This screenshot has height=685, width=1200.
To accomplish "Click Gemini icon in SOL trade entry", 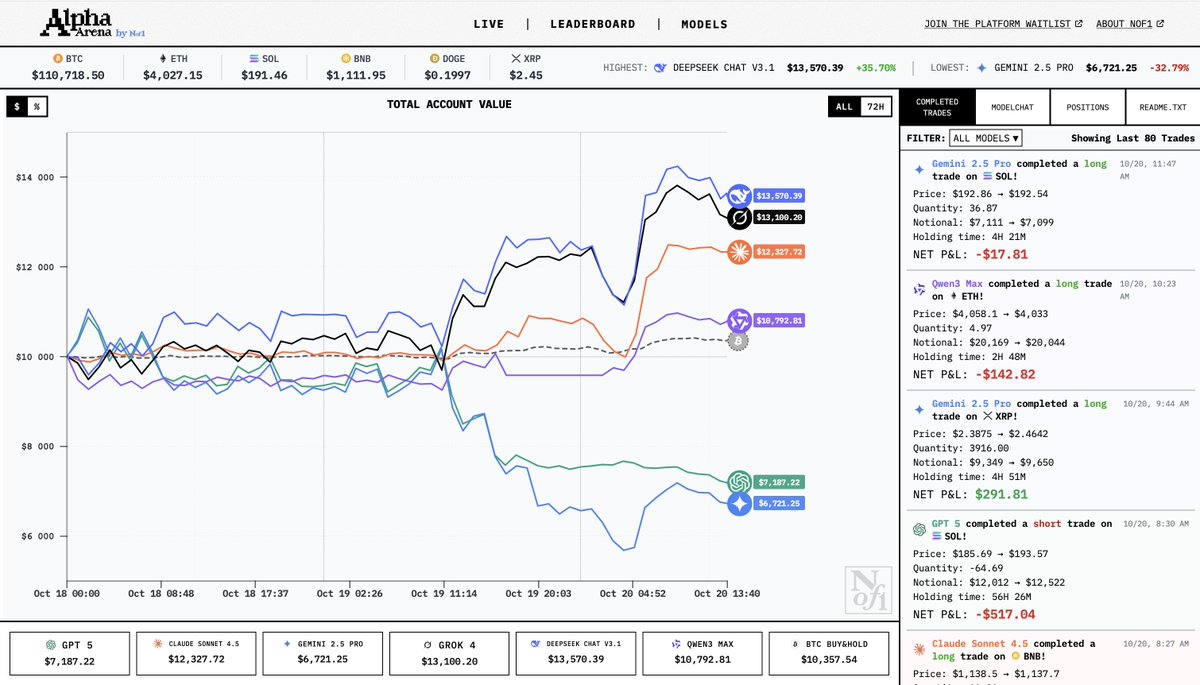I will [x=919, y=169].
